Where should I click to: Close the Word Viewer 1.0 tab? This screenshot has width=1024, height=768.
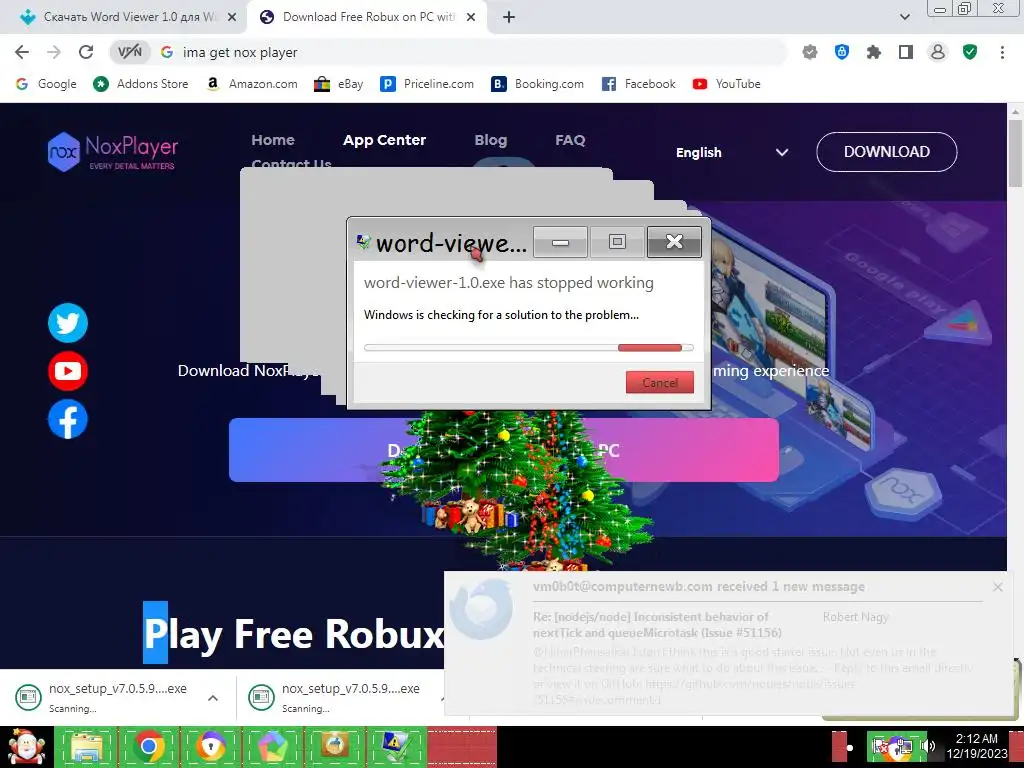pos(232,18)
